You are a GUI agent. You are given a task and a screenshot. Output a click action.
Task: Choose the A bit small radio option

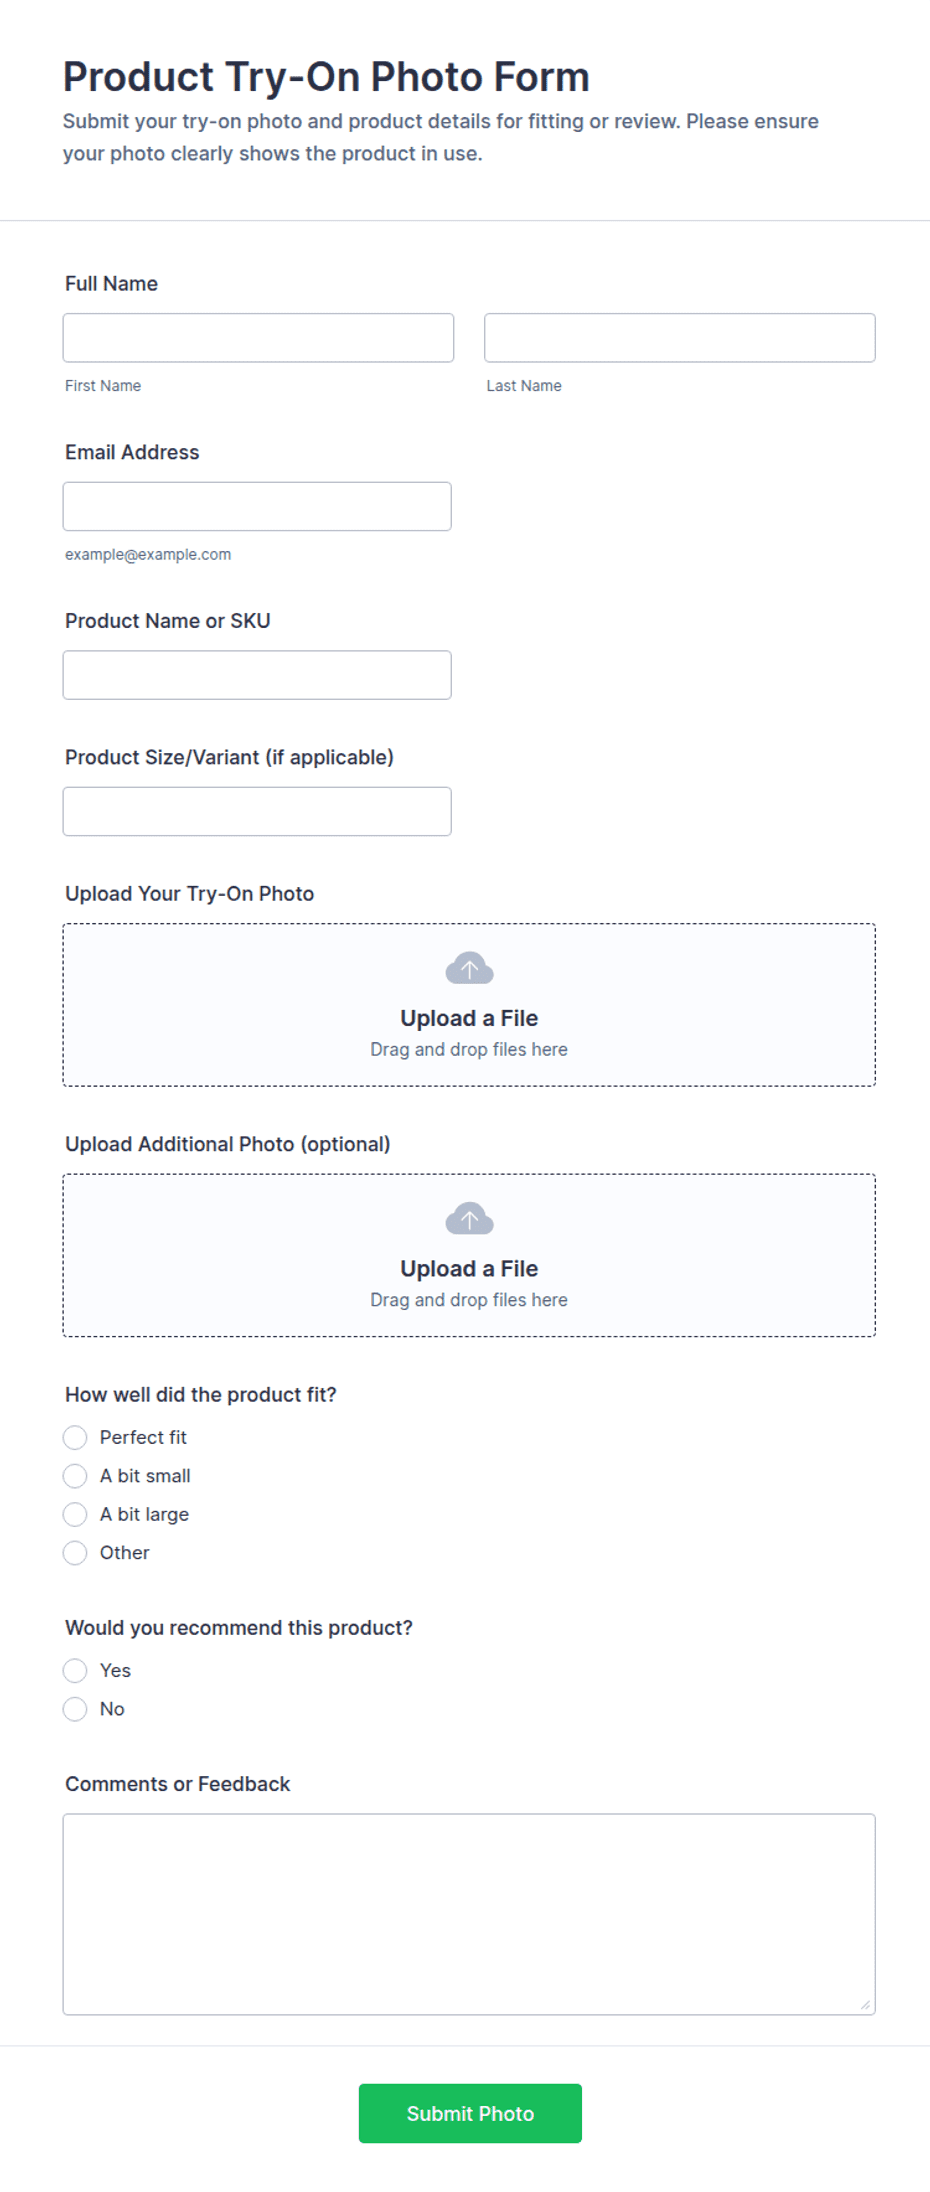pos(75,1476)
